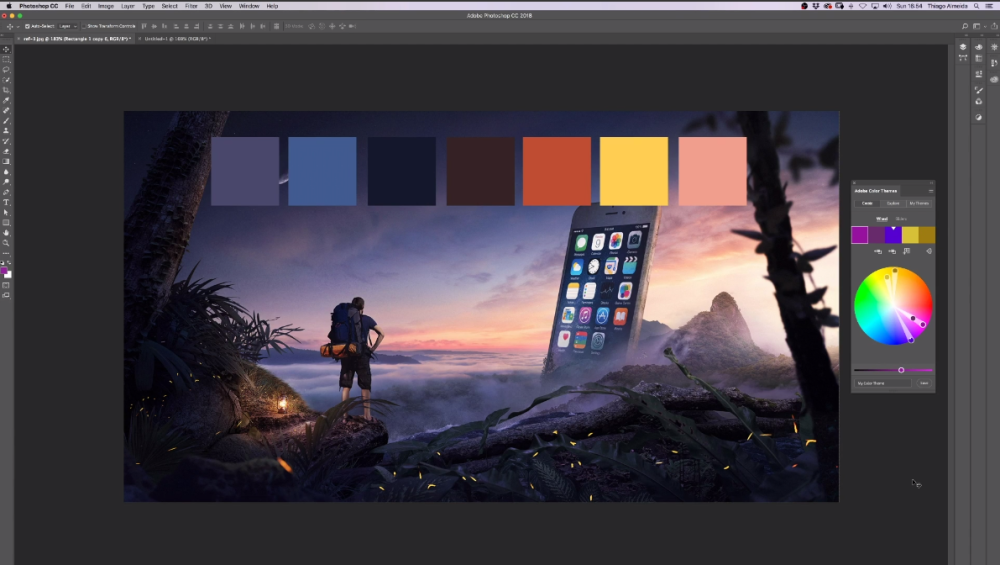This screenshot has width=1000, height=565.
Task: Click the volume icon in macOS menu bar
Action: tap(887, 6)
